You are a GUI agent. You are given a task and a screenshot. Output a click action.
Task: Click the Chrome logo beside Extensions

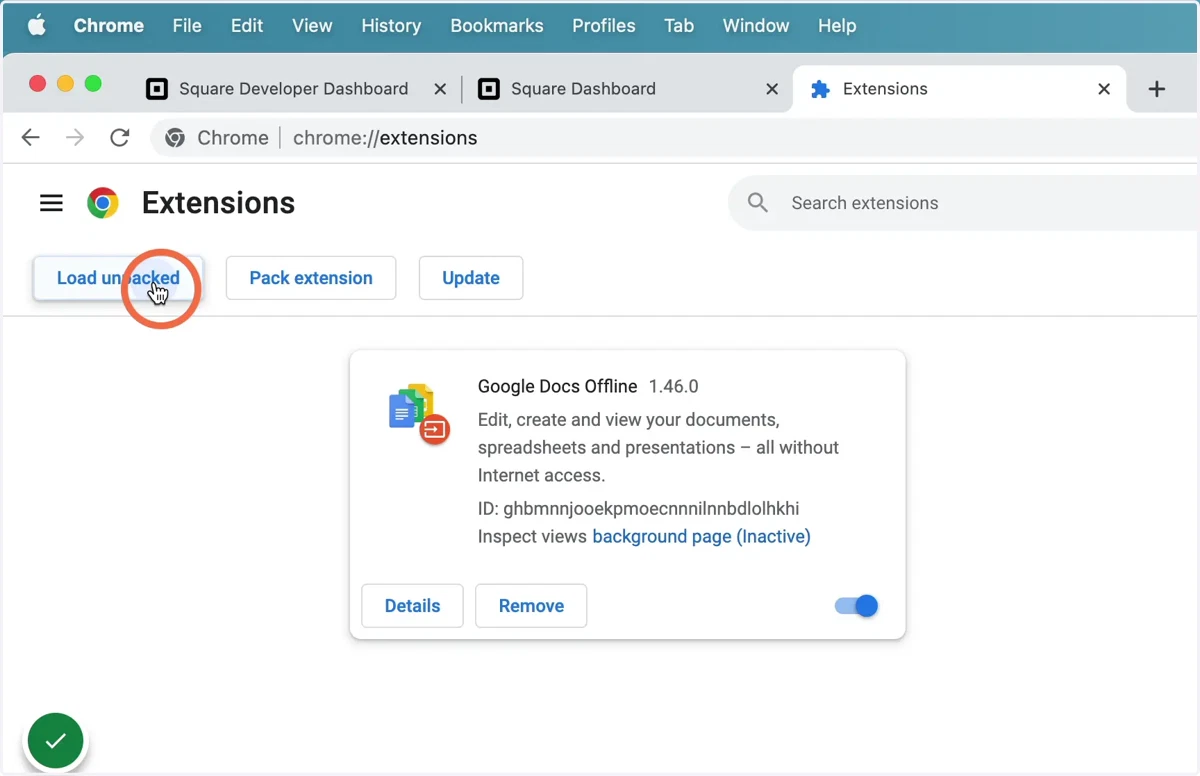pyautogui.click(x=102, y=203)
